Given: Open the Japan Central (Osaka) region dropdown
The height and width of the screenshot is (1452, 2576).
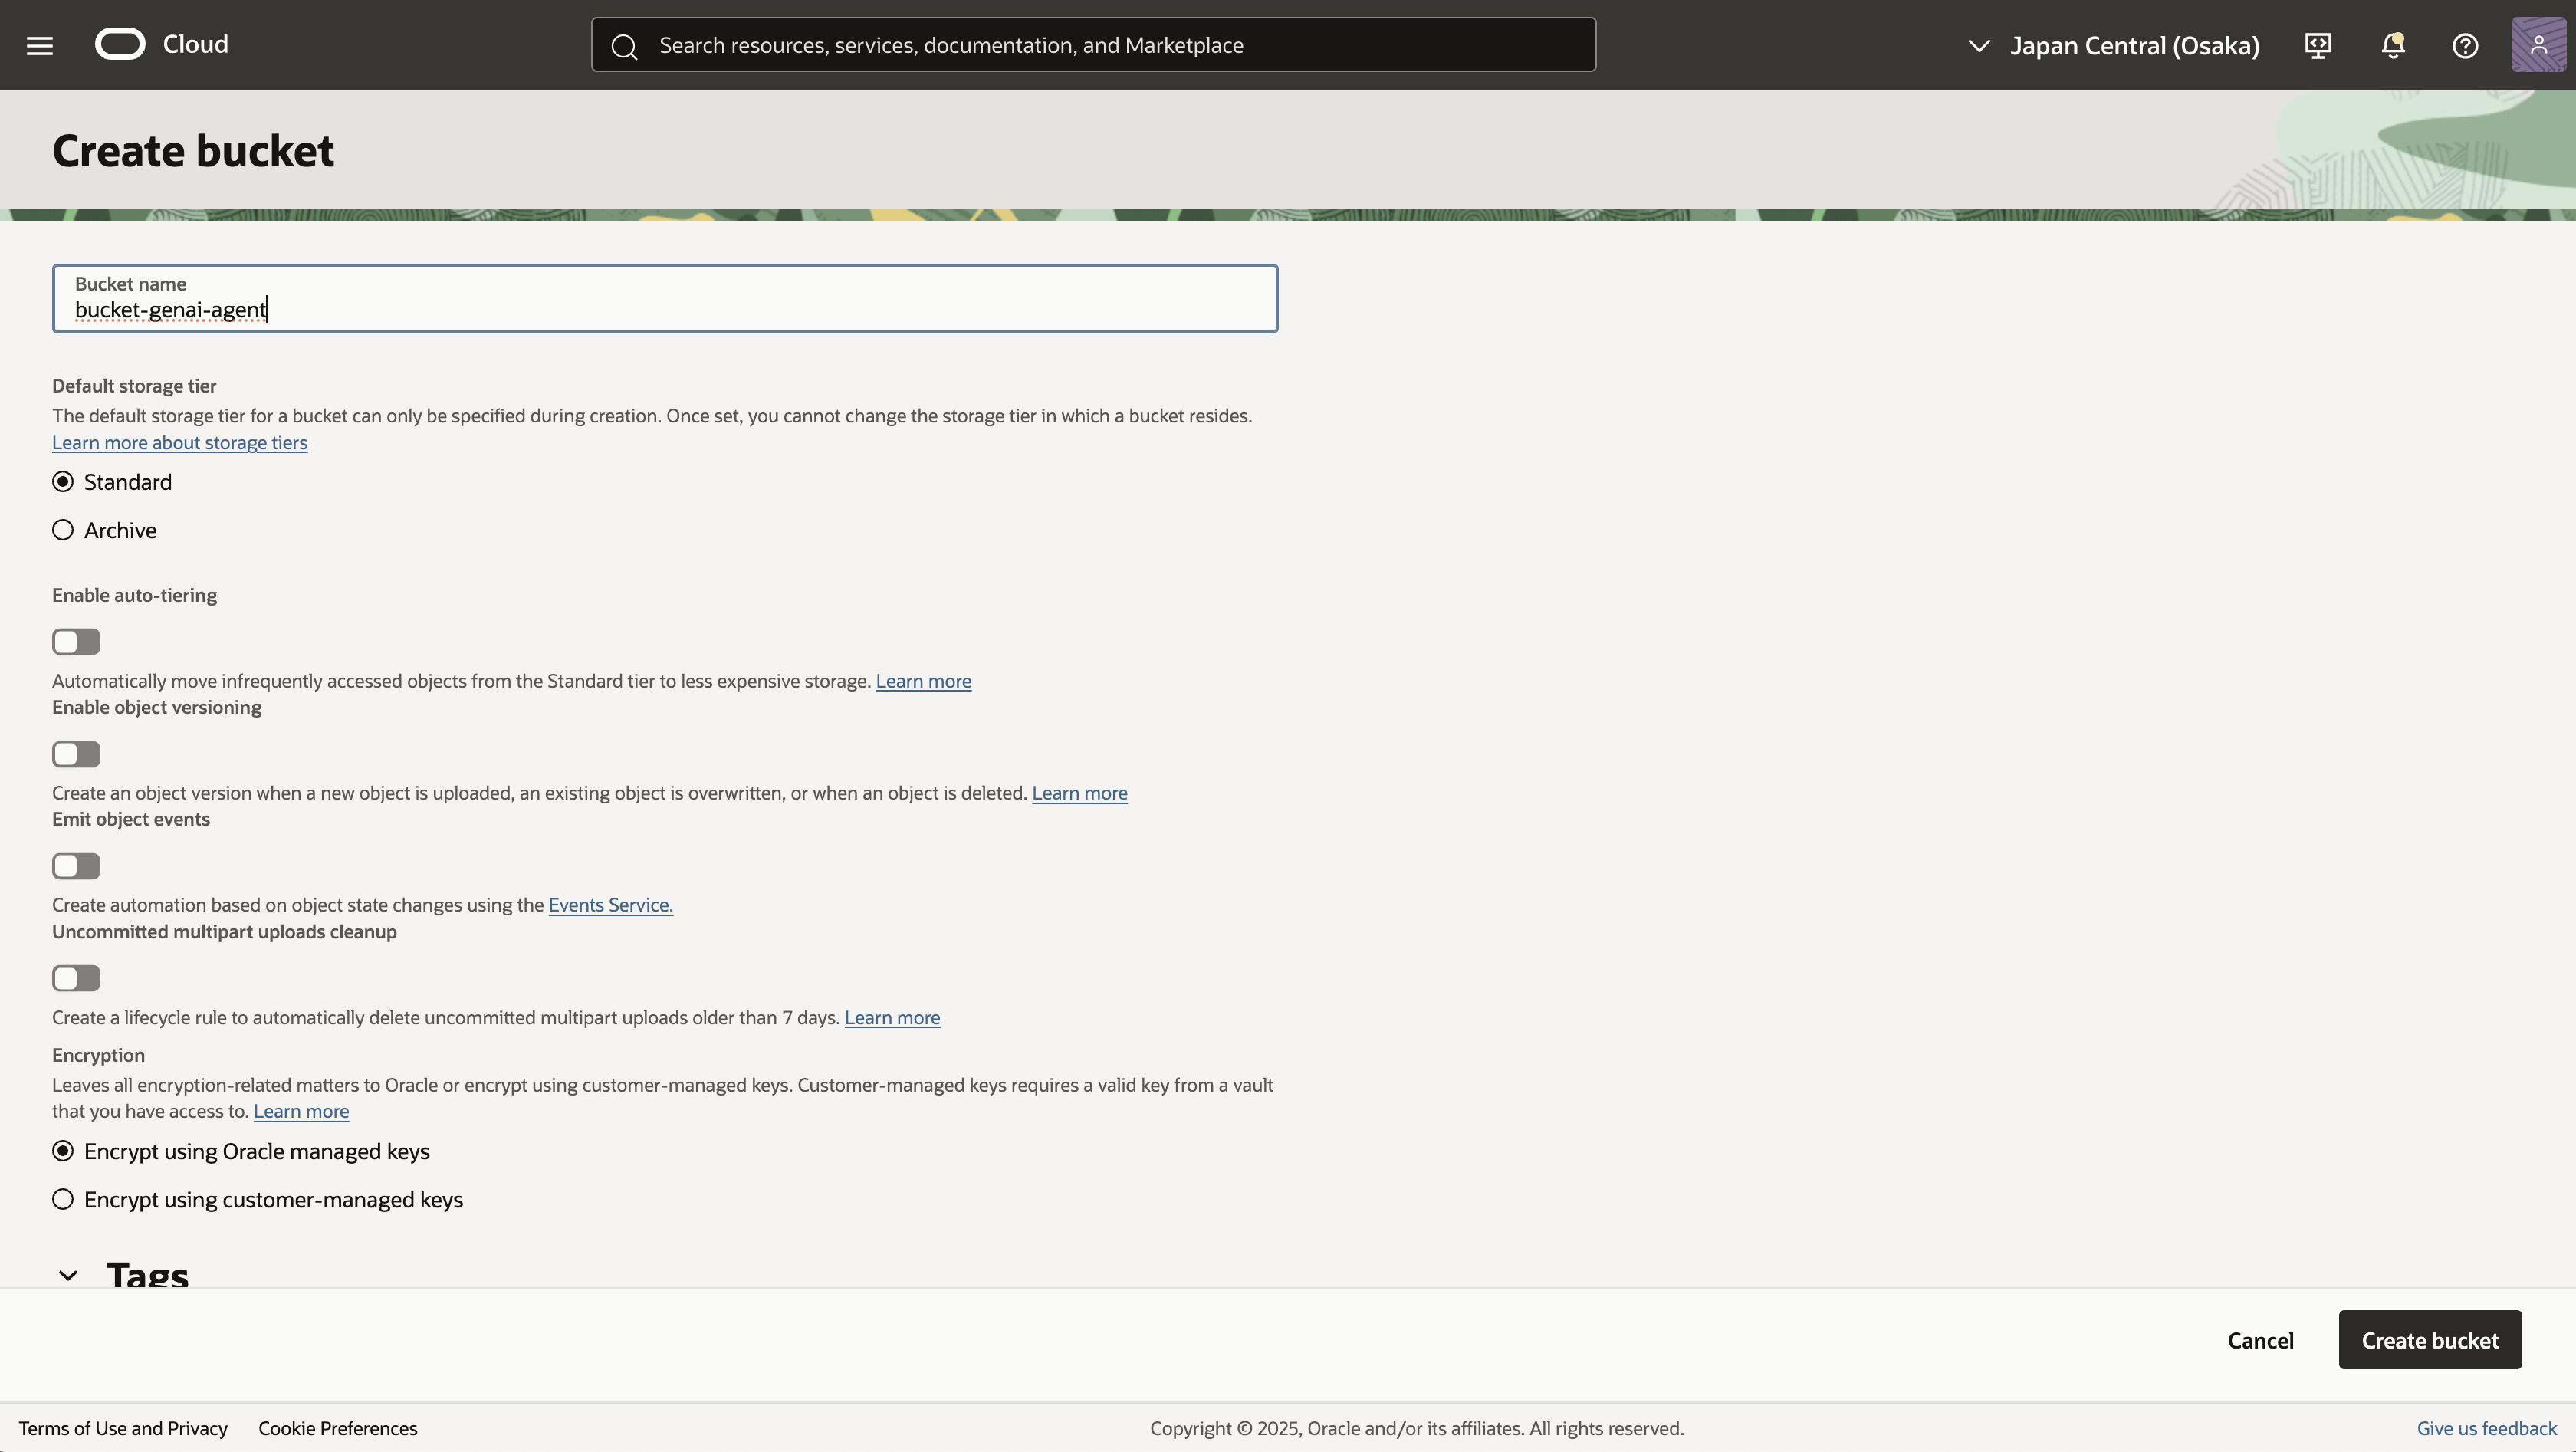Looking at the screenshot, I should click(x=2113, y=46).
